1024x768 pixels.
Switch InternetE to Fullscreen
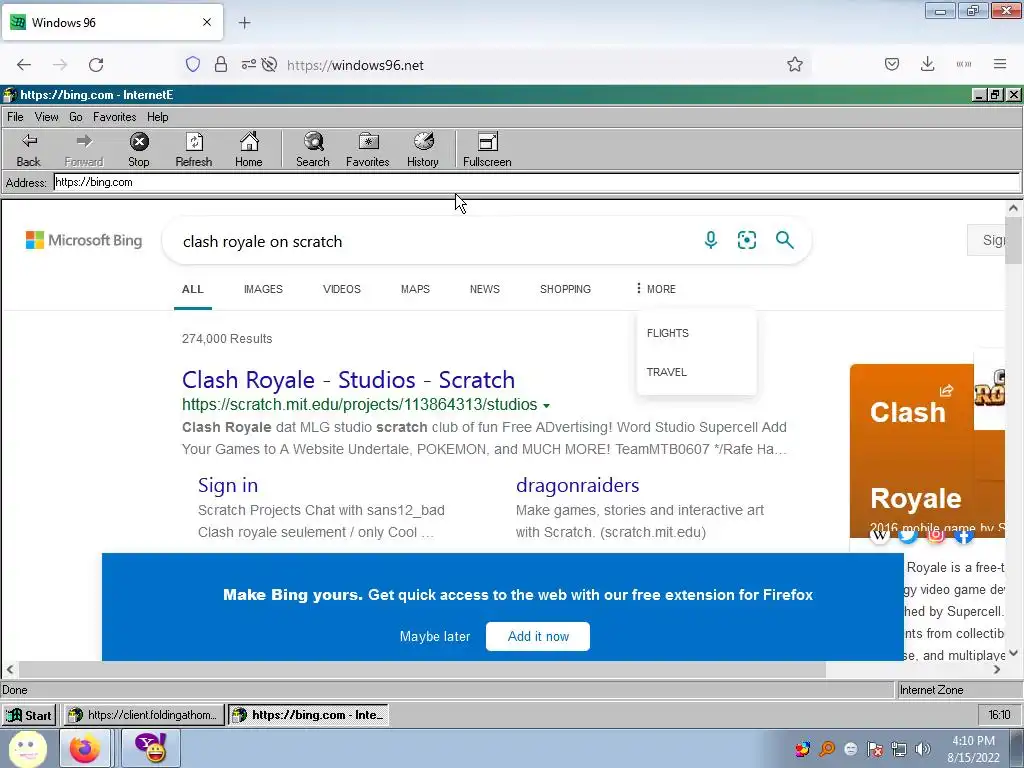point(487,150)
